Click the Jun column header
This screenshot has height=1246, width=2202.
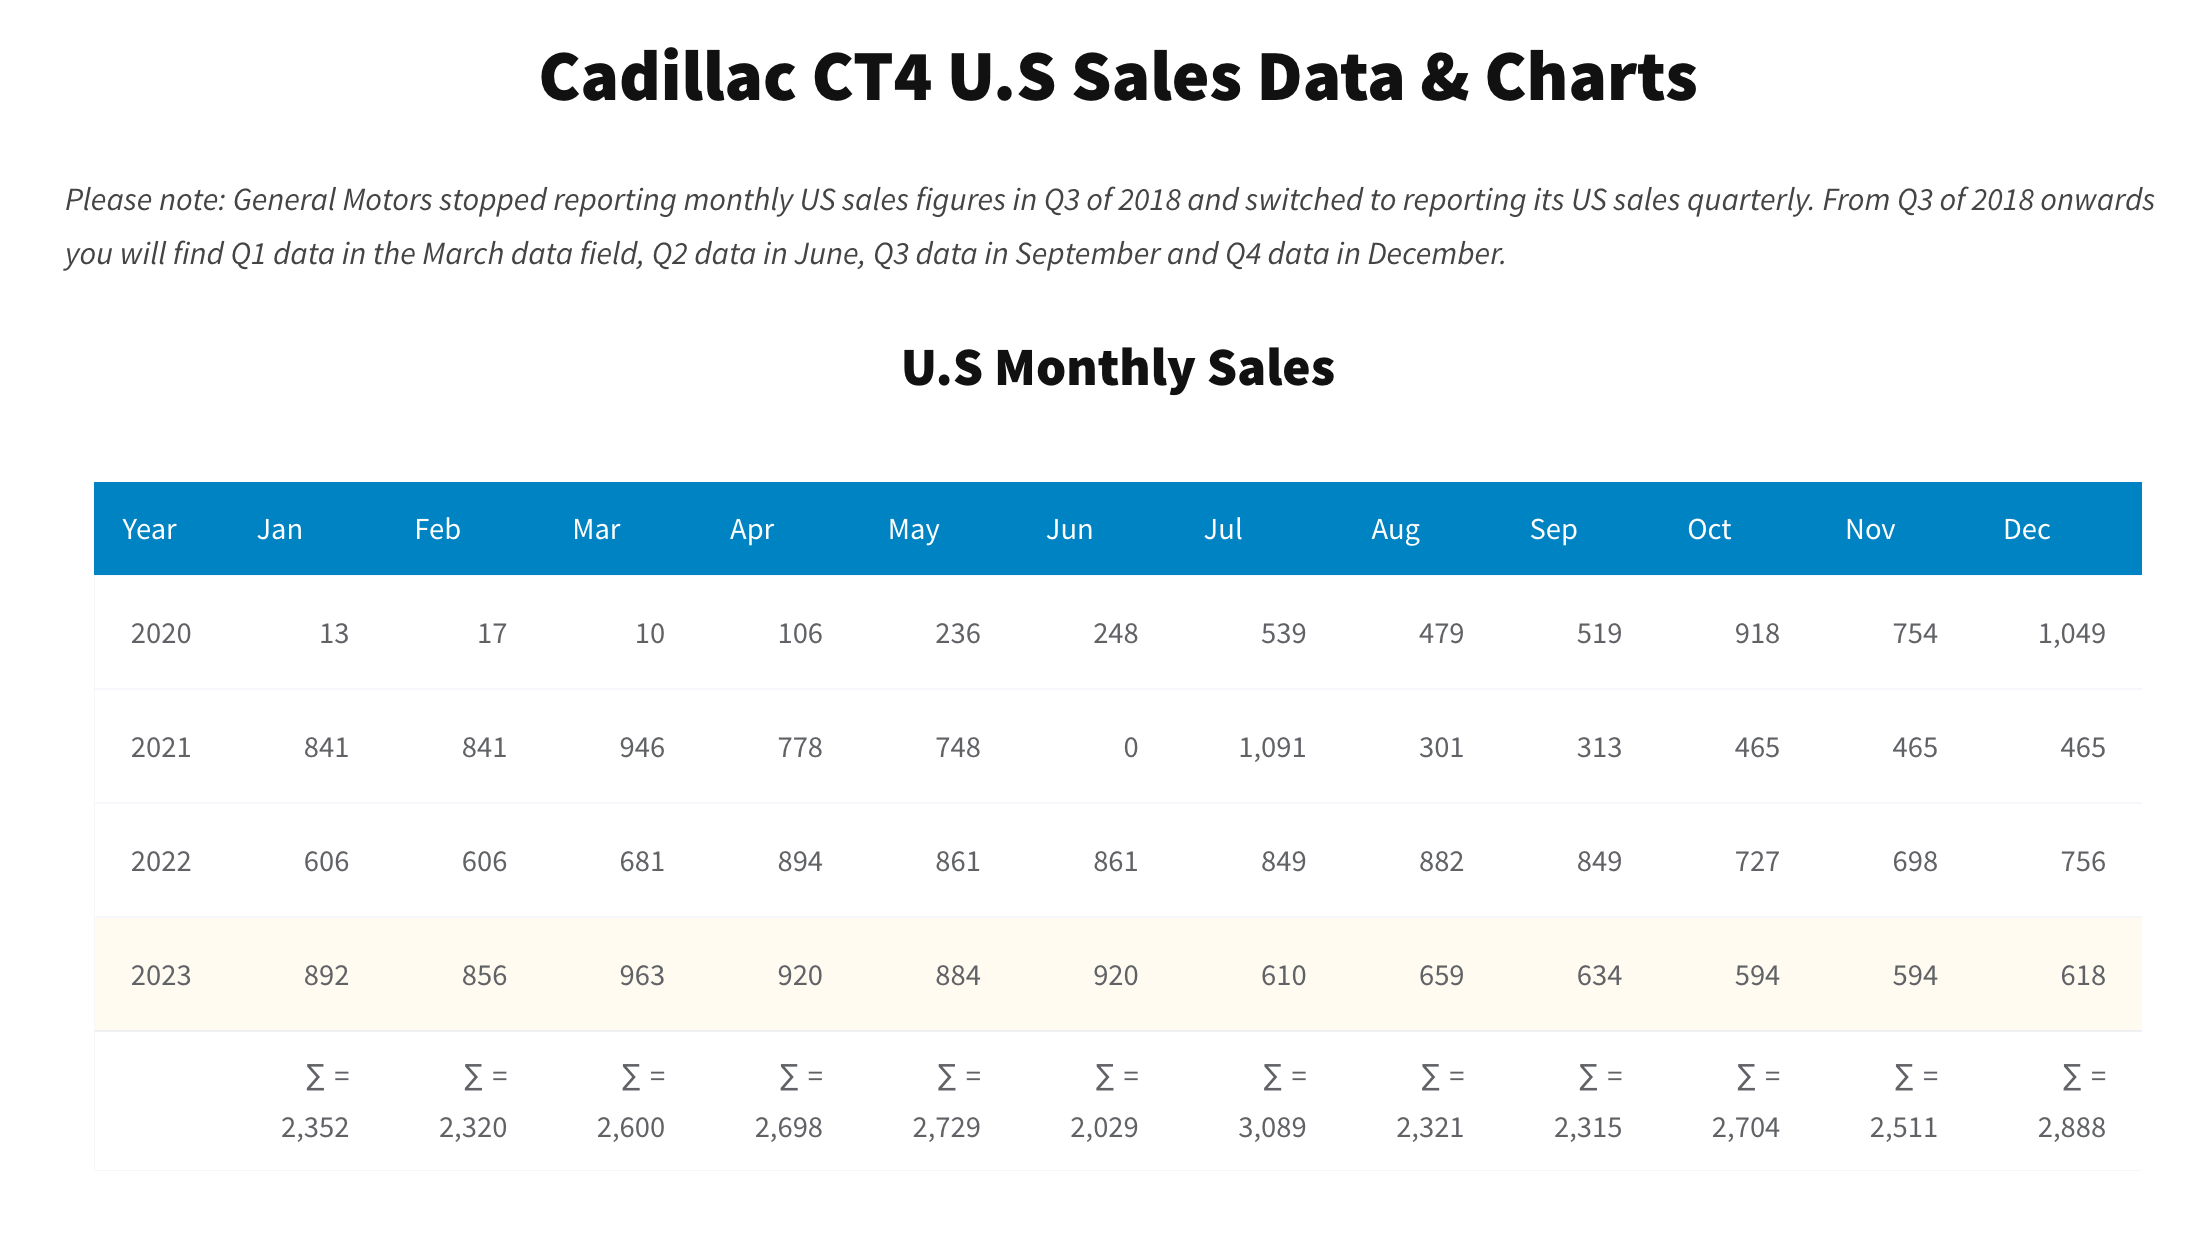pos(1069,529)
